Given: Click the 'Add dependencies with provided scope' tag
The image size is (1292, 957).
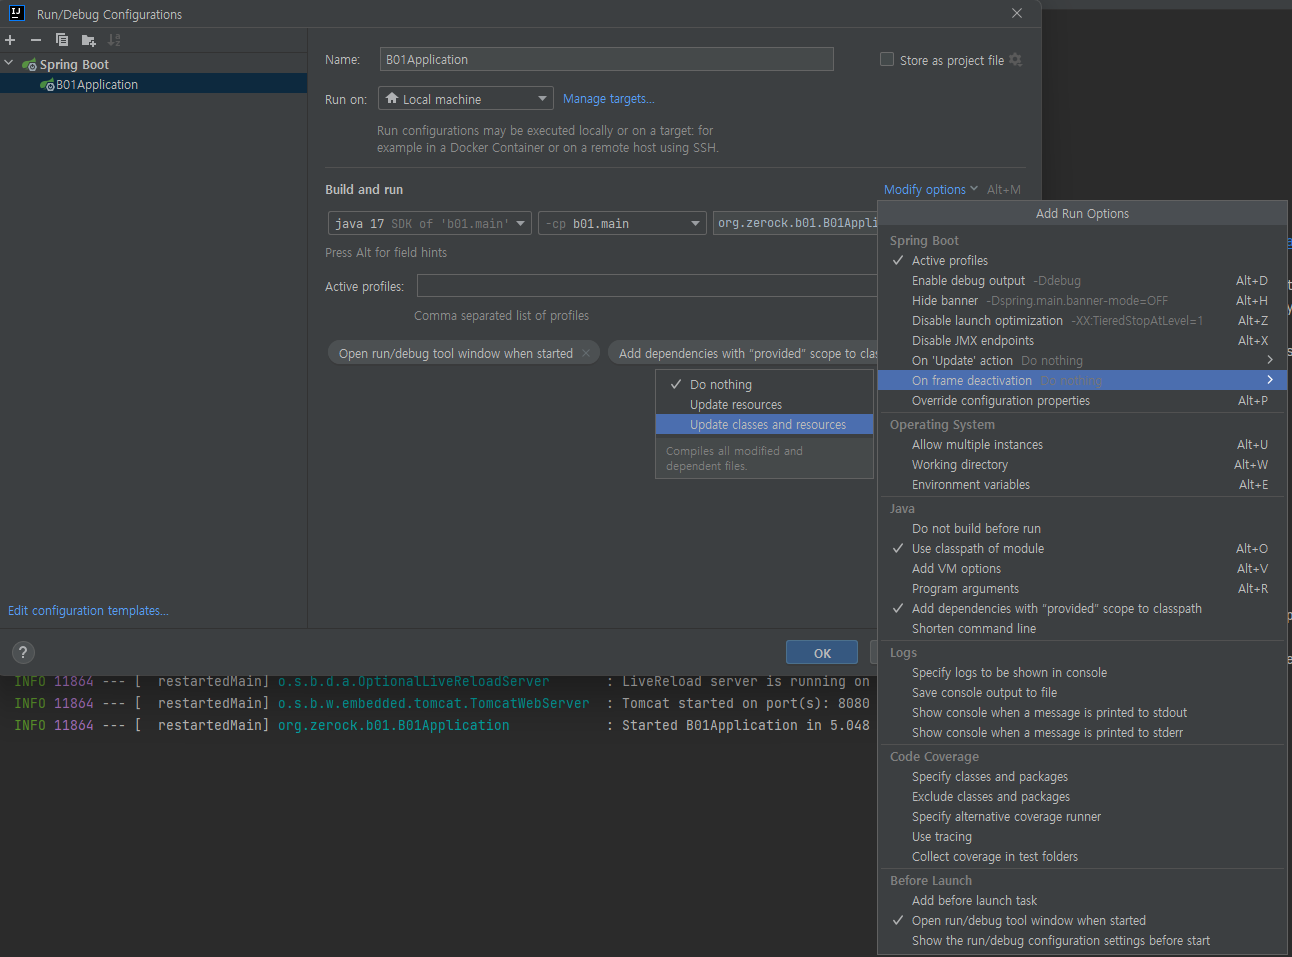Looking at the screenshot, I should pyautogui.click(x=743, y=353).
